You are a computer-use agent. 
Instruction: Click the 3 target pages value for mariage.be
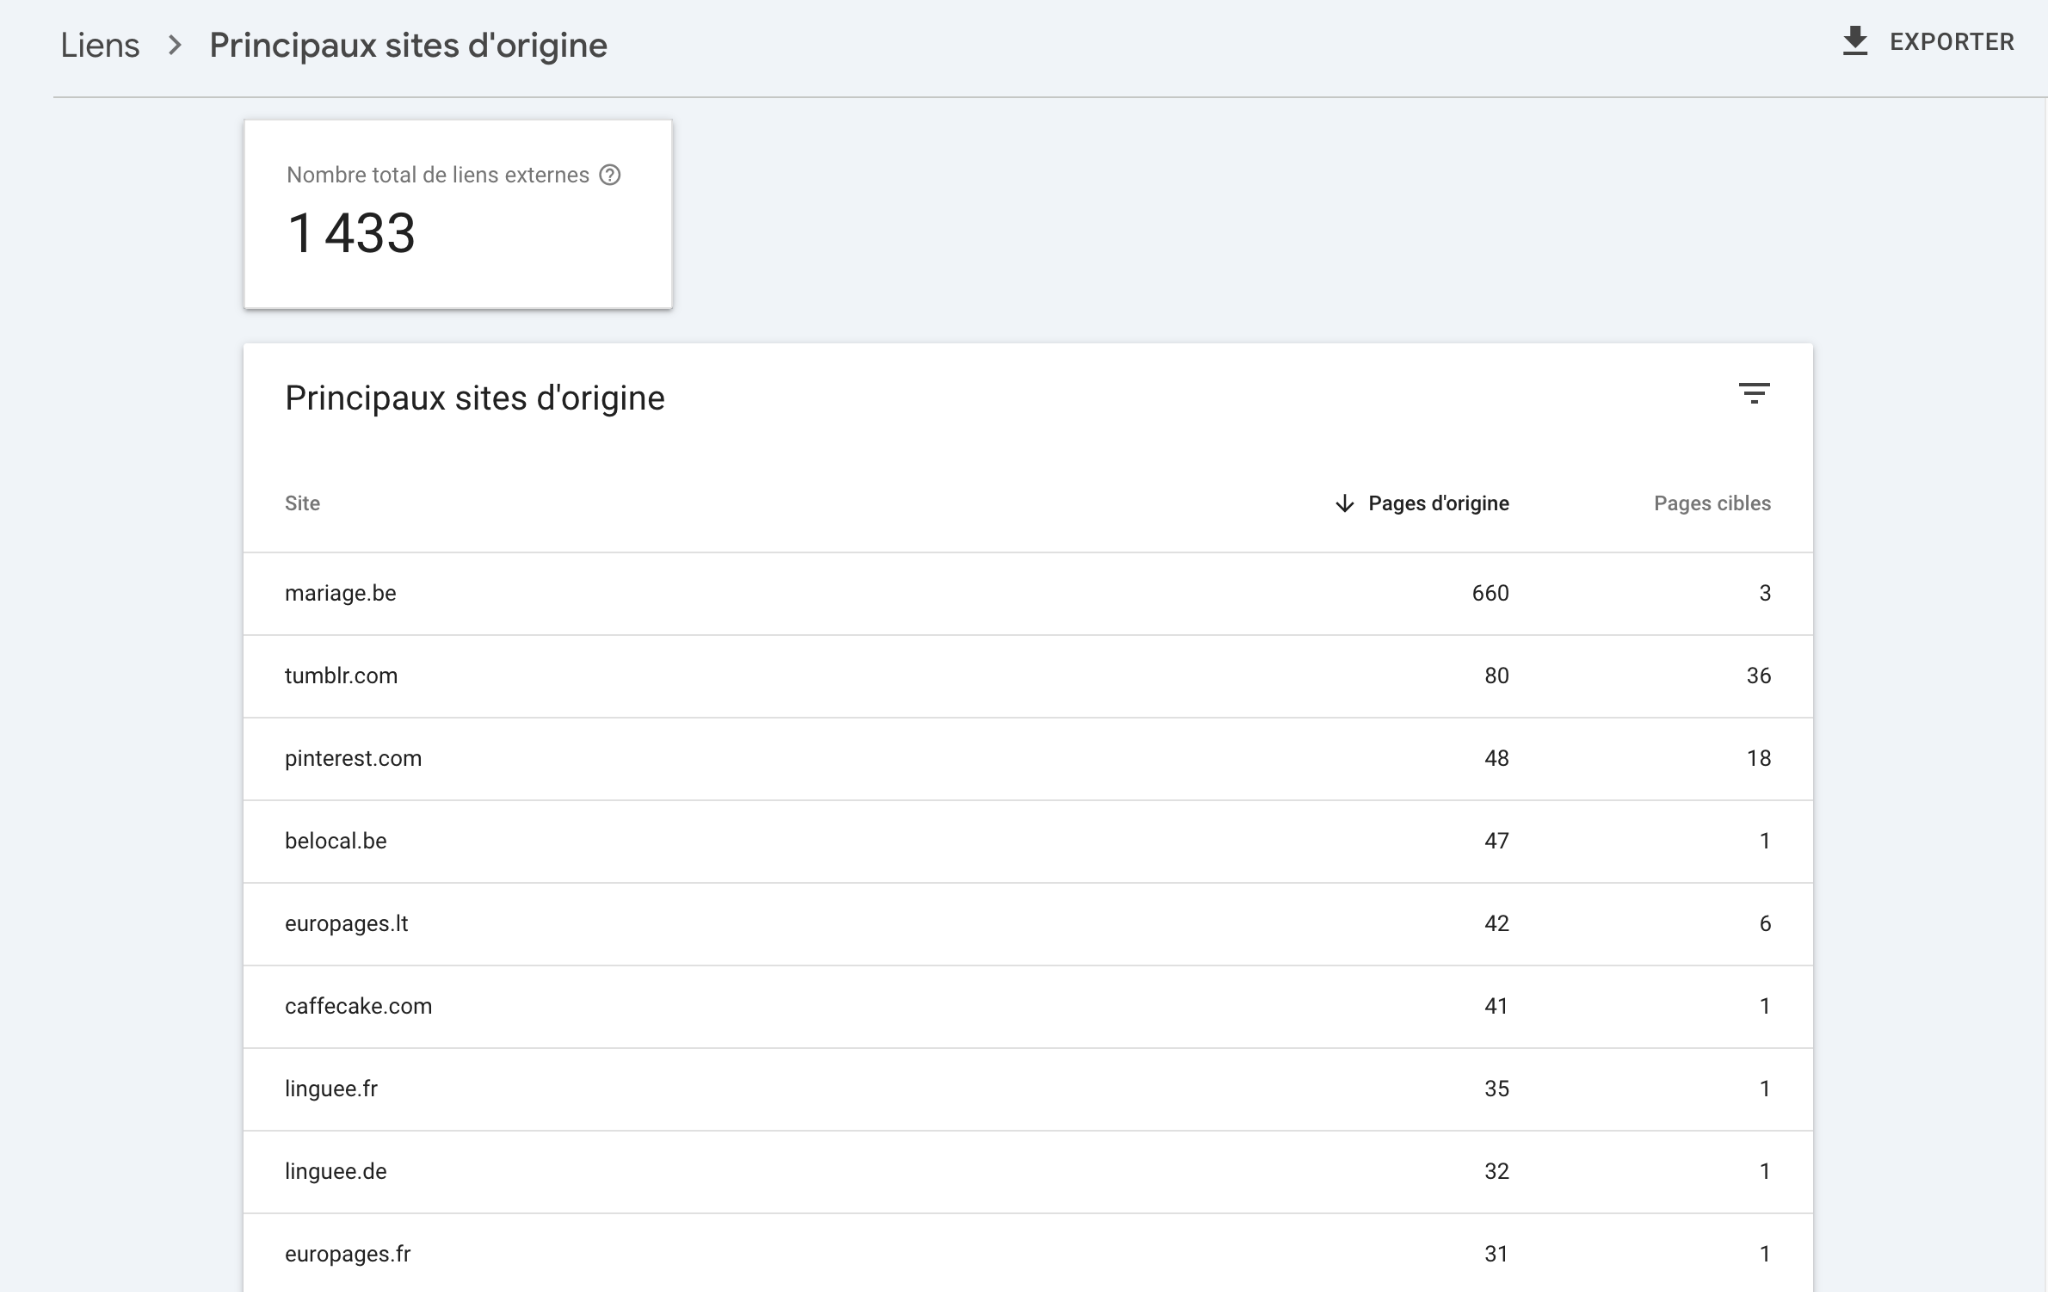click(1765, 593)
